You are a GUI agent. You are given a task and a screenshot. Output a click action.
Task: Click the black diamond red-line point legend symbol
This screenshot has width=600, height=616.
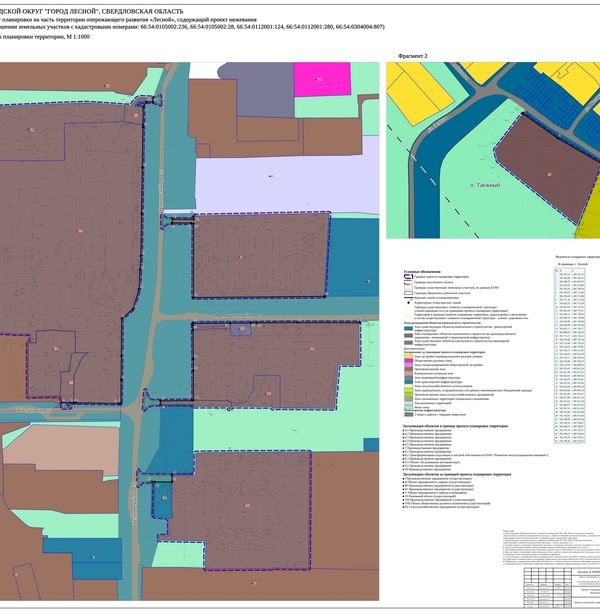409,302
